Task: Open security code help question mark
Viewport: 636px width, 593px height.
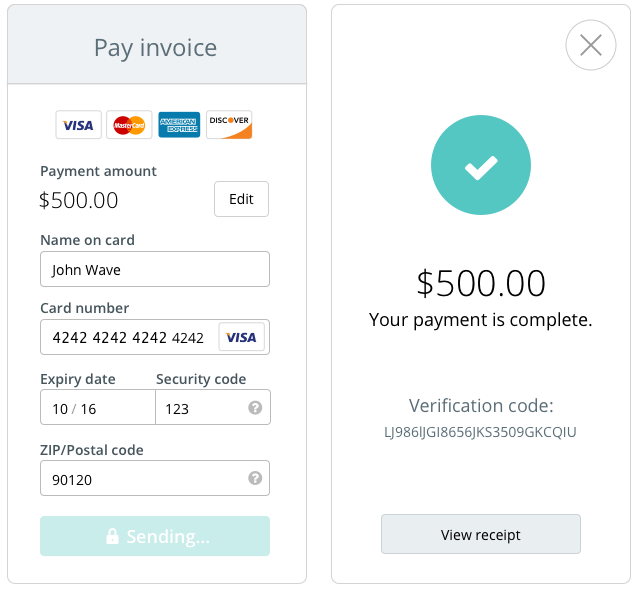Action: [255, 408]
